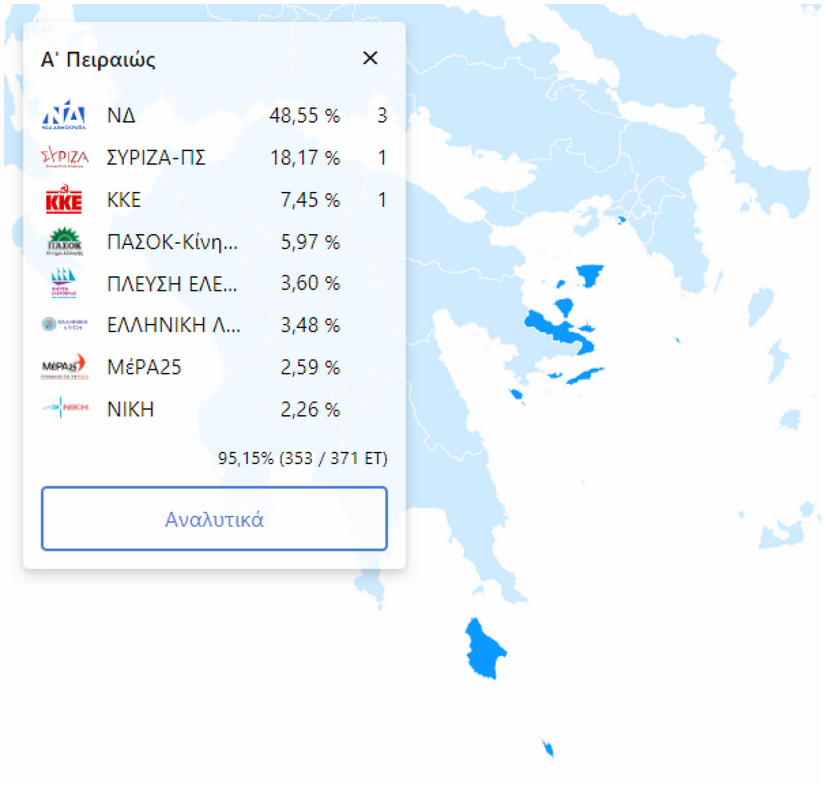Select the highlighted Crete region on map
825x788 pixels.
pyautogui.click(x=484, y=650)
